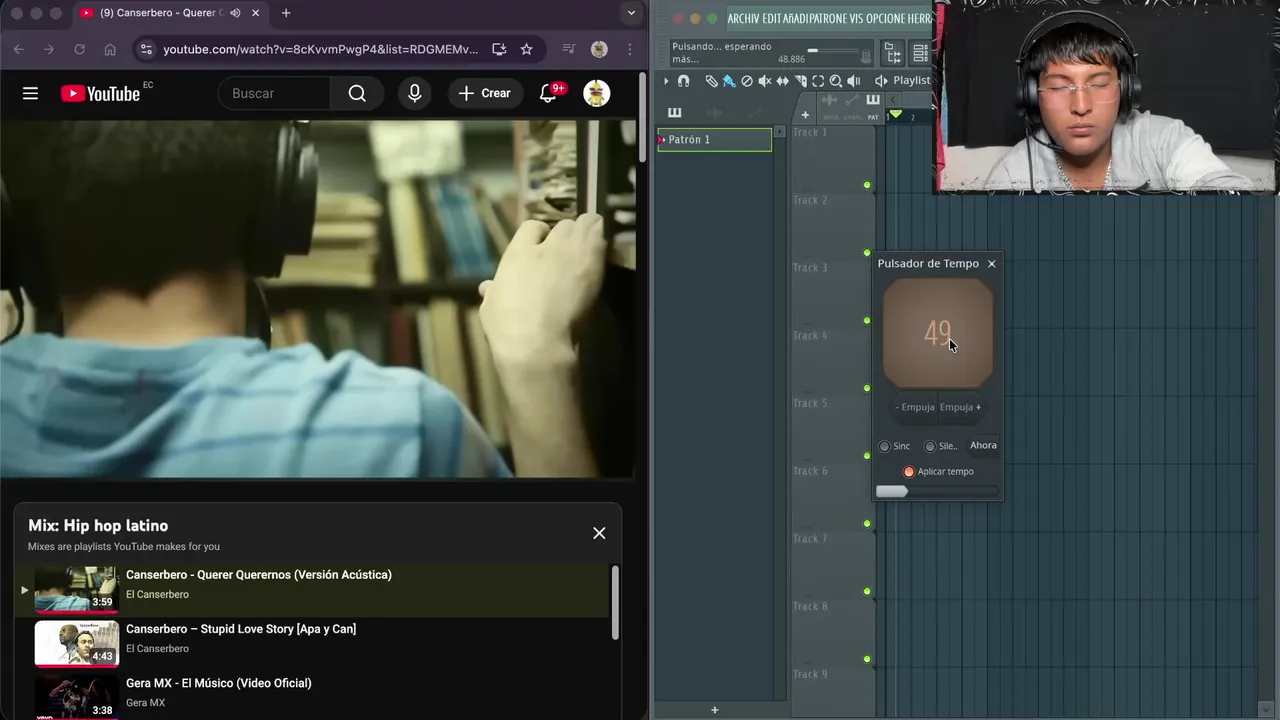Screen dimensions: 1280x720
Task: Select the pencil Draw tool in FL Studio
Action: pos(711,81)
